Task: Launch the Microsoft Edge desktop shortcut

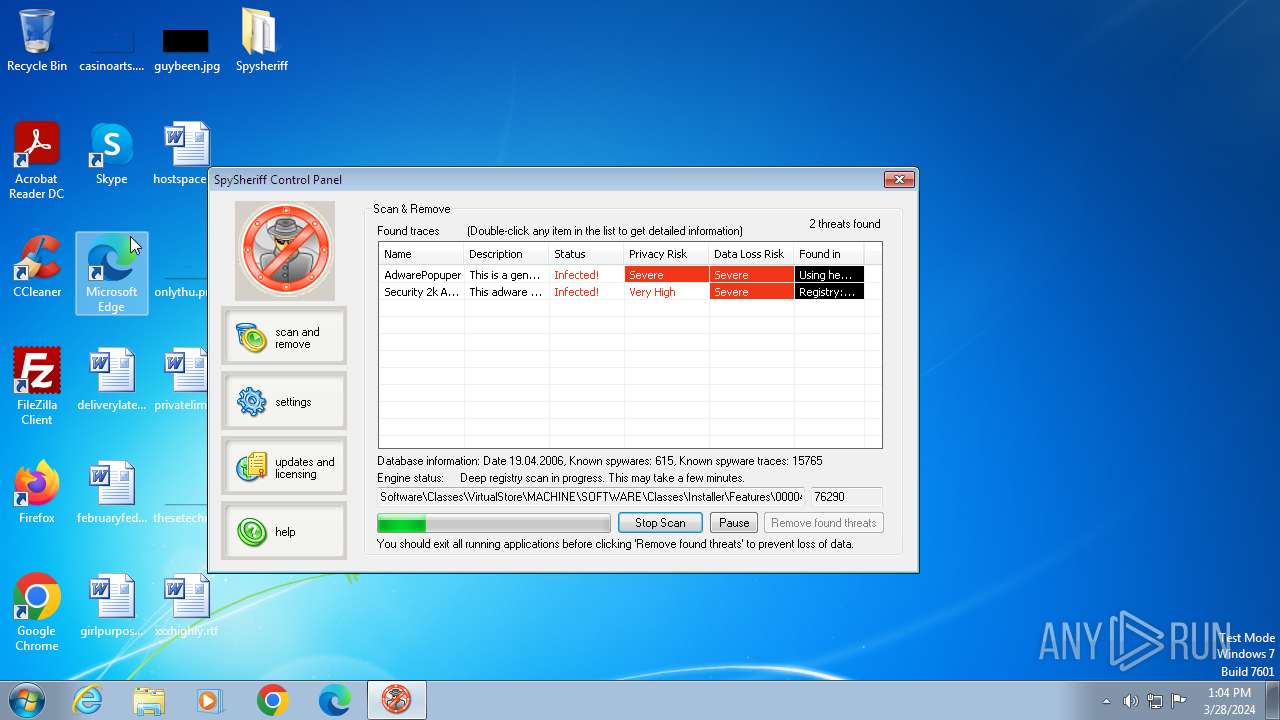Action: tap(111, 273)
